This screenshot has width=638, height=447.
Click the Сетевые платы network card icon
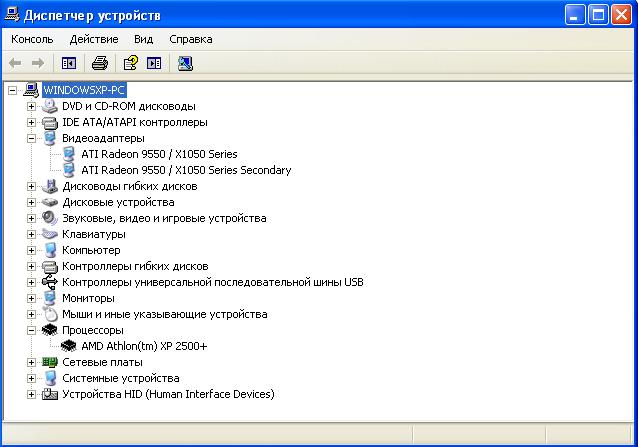tap(50, 362)
